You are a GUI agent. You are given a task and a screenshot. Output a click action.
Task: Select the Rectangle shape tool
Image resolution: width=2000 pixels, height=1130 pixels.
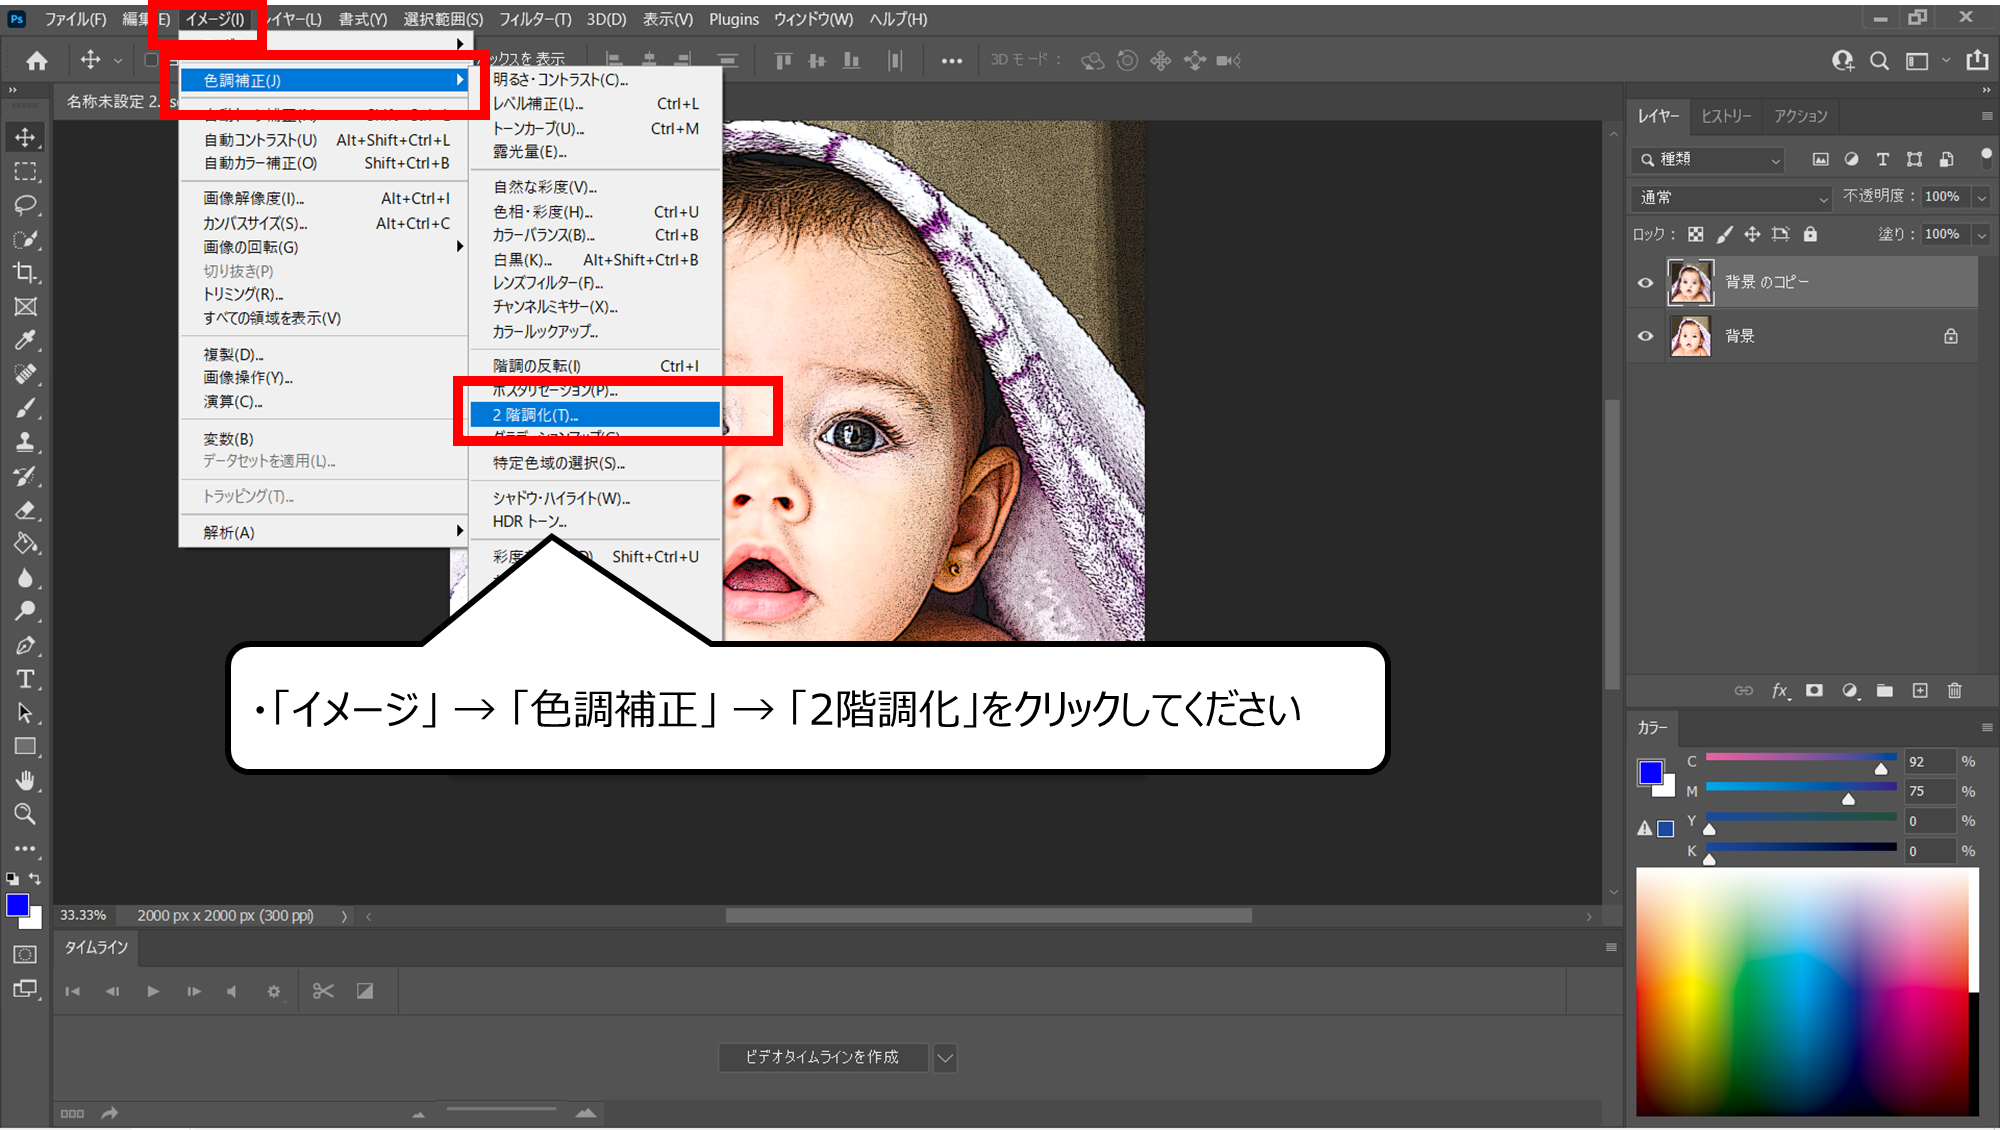click(26, 747)
